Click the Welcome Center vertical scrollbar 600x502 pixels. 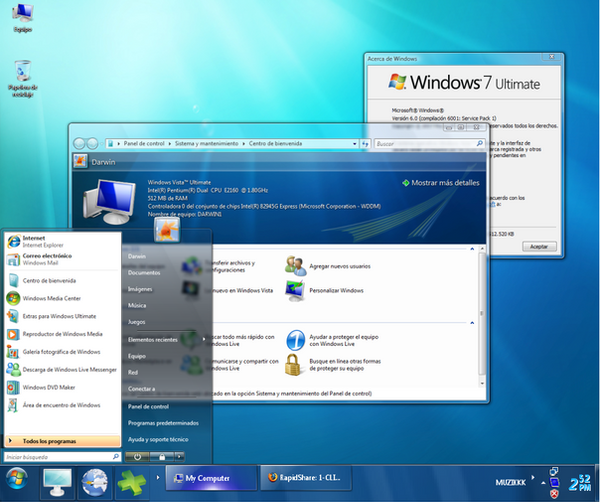[x=482, y=316]
